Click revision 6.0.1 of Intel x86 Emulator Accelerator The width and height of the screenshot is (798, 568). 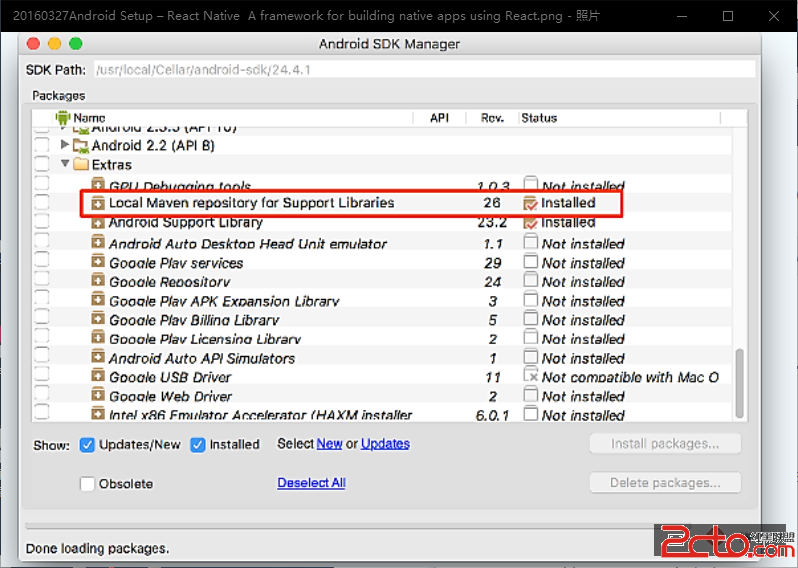point(492,415)
